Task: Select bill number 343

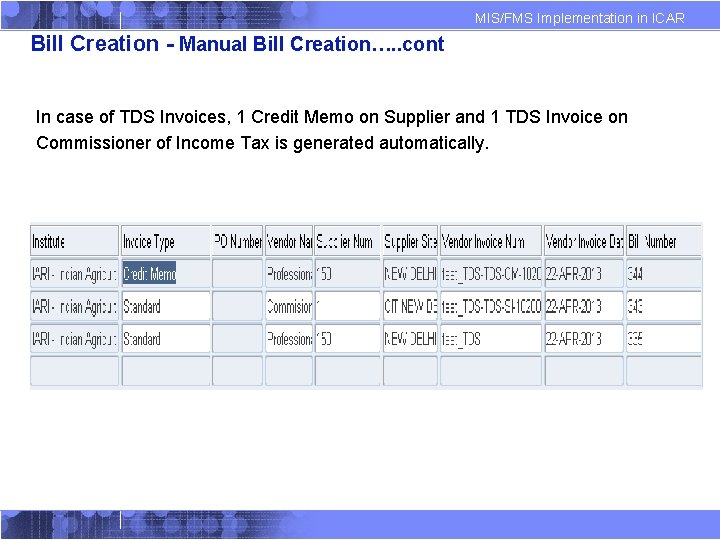Action: (x=664, y=306)
